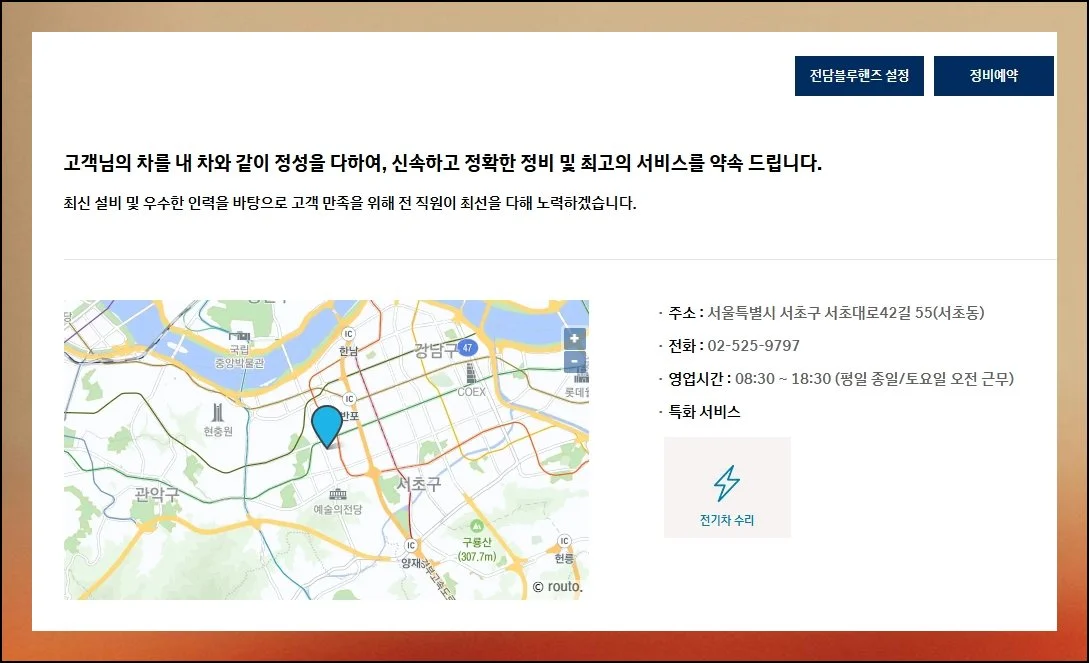
Task: Click the 한남 IC marker on map
Action: point(348,334)
